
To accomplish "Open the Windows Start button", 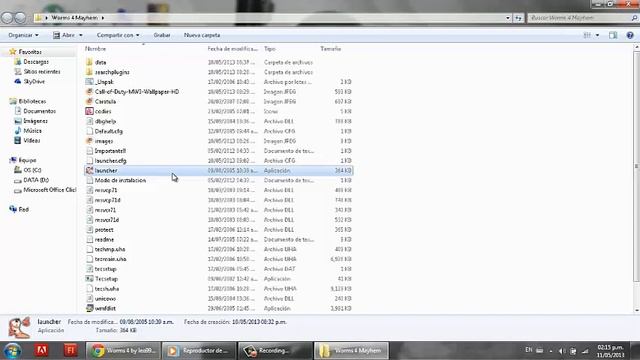I will (x=12, y=351).
